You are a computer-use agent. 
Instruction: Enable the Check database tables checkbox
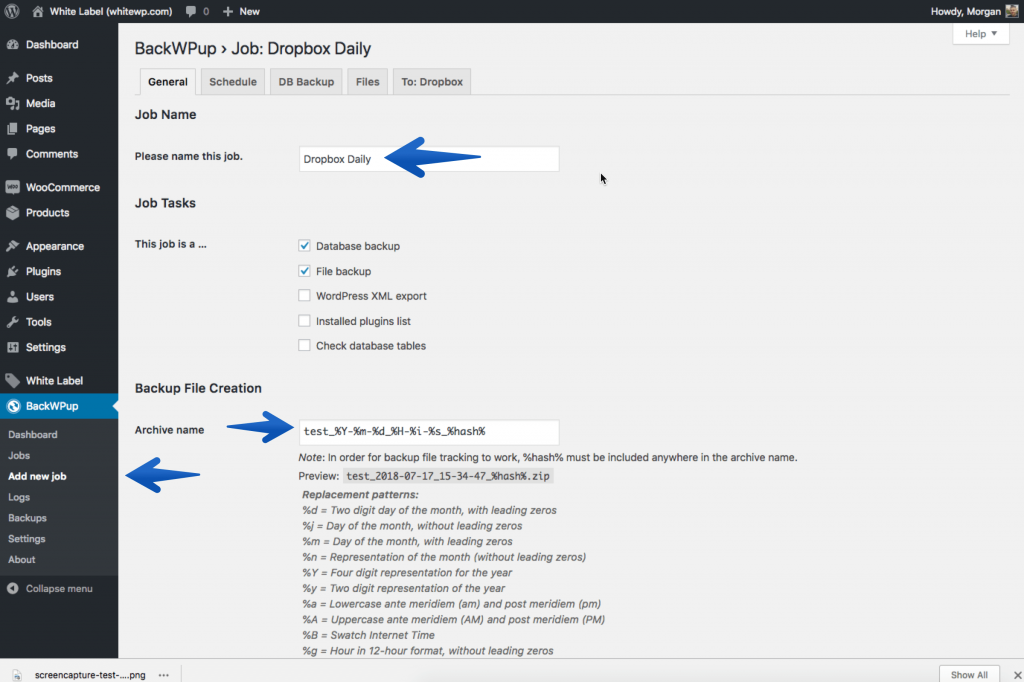pyautogui.click(x=304, y=346)
